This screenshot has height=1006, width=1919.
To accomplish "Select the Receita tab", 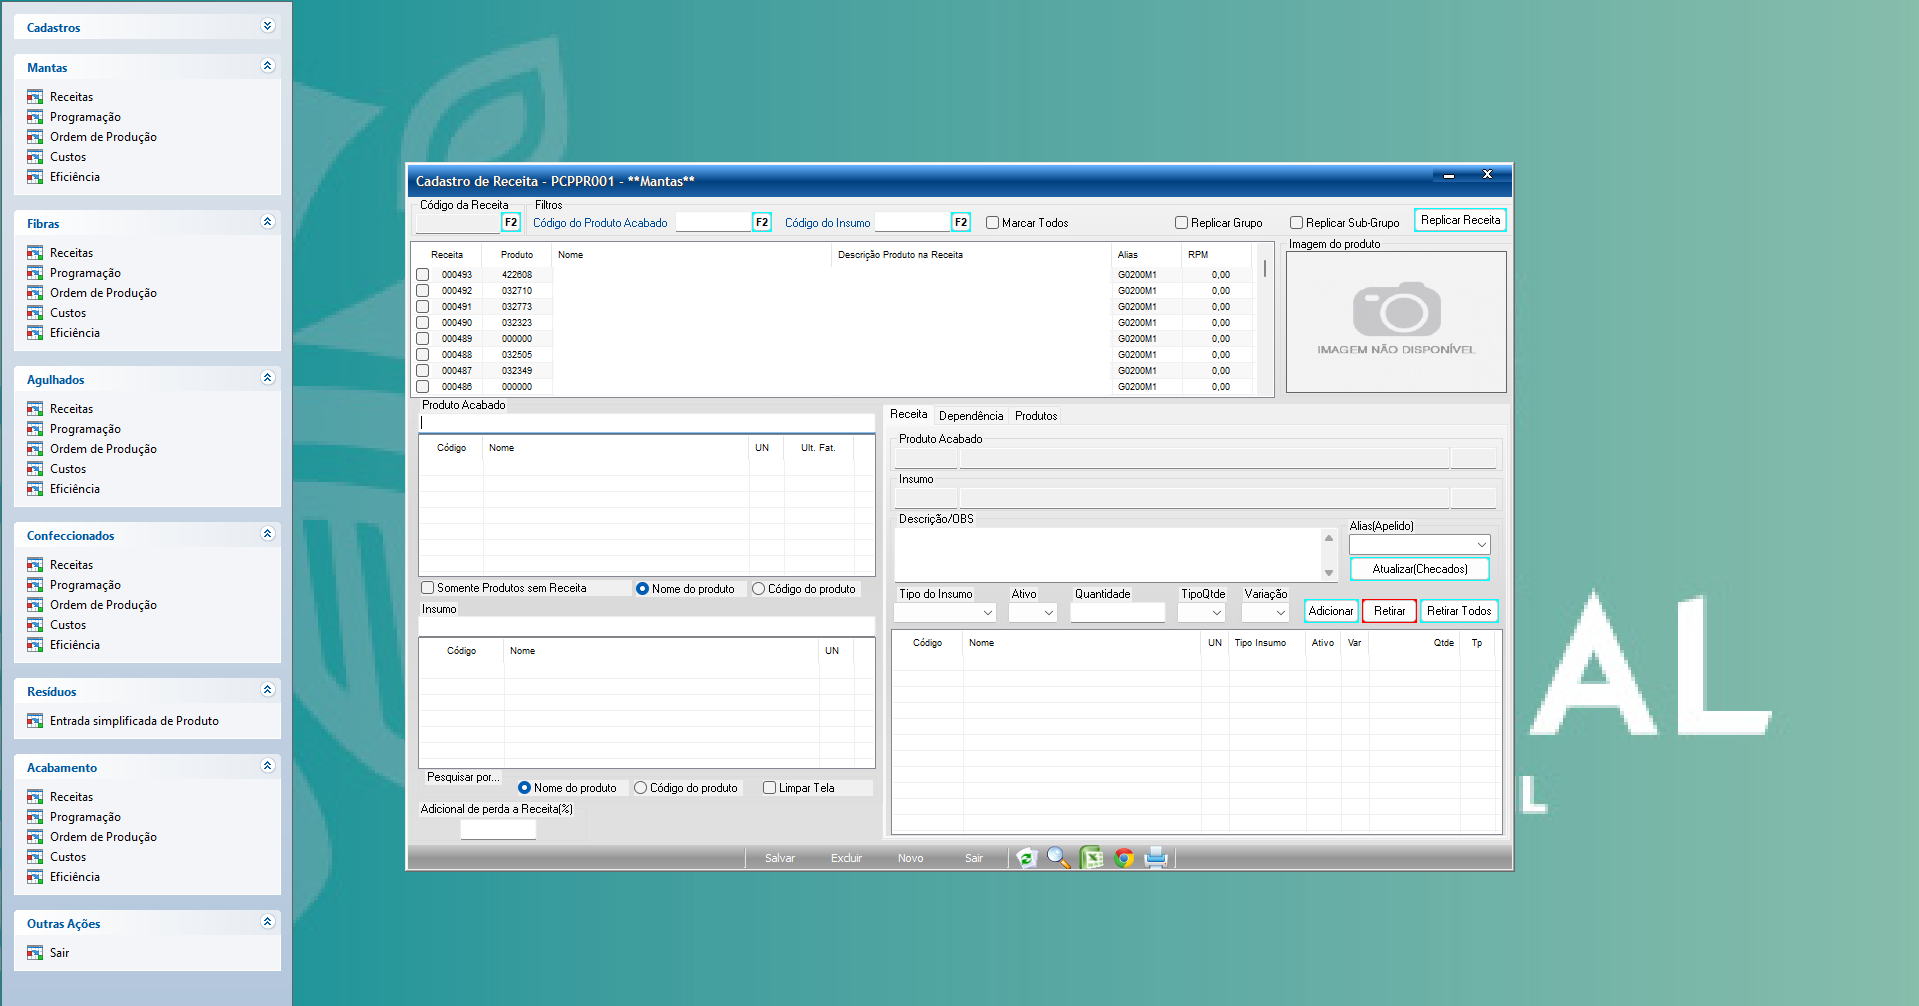I will tap(909, 414).
